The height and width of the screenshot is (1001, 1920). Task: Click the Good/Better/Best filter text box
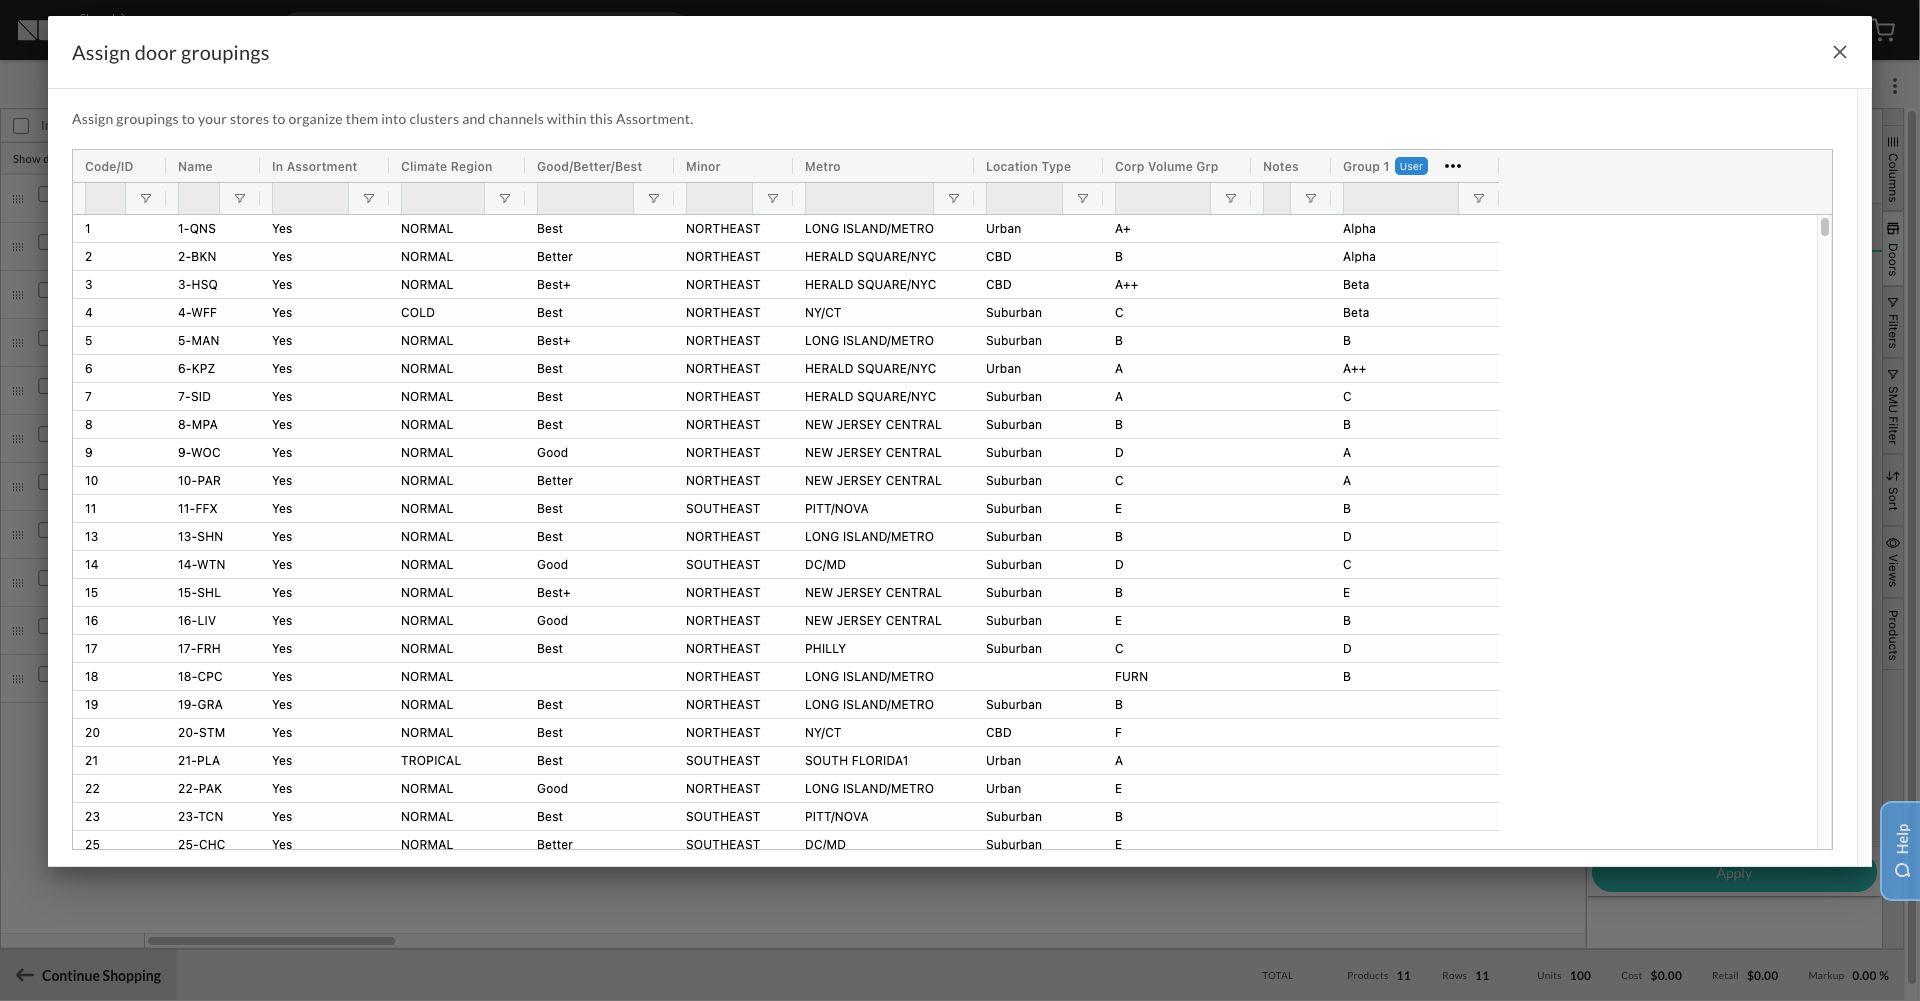[x=584, y=199]
